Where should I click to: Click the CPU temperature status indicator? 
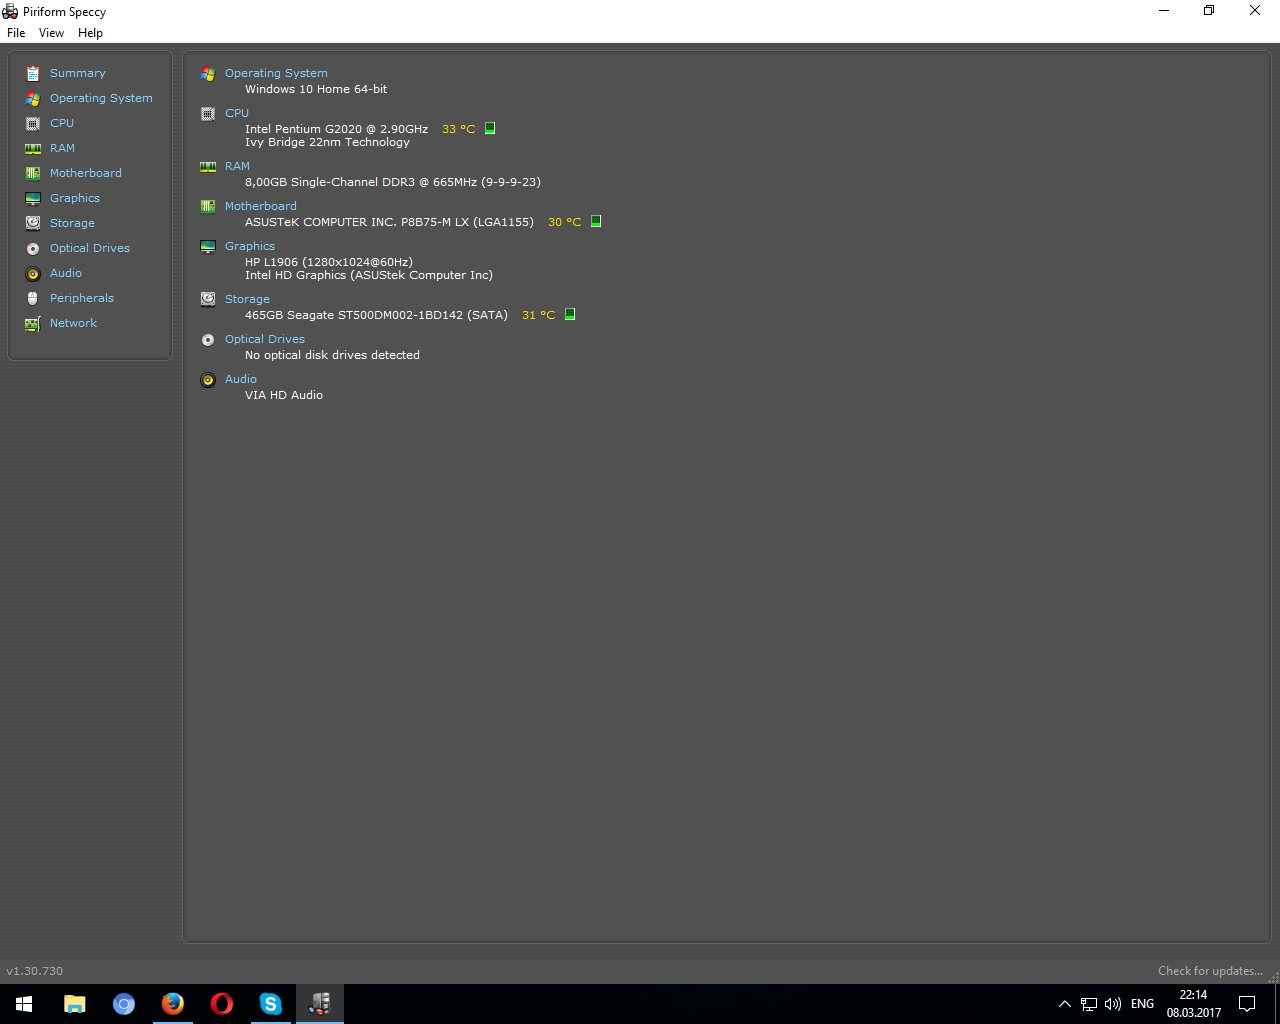coord(490,128)
